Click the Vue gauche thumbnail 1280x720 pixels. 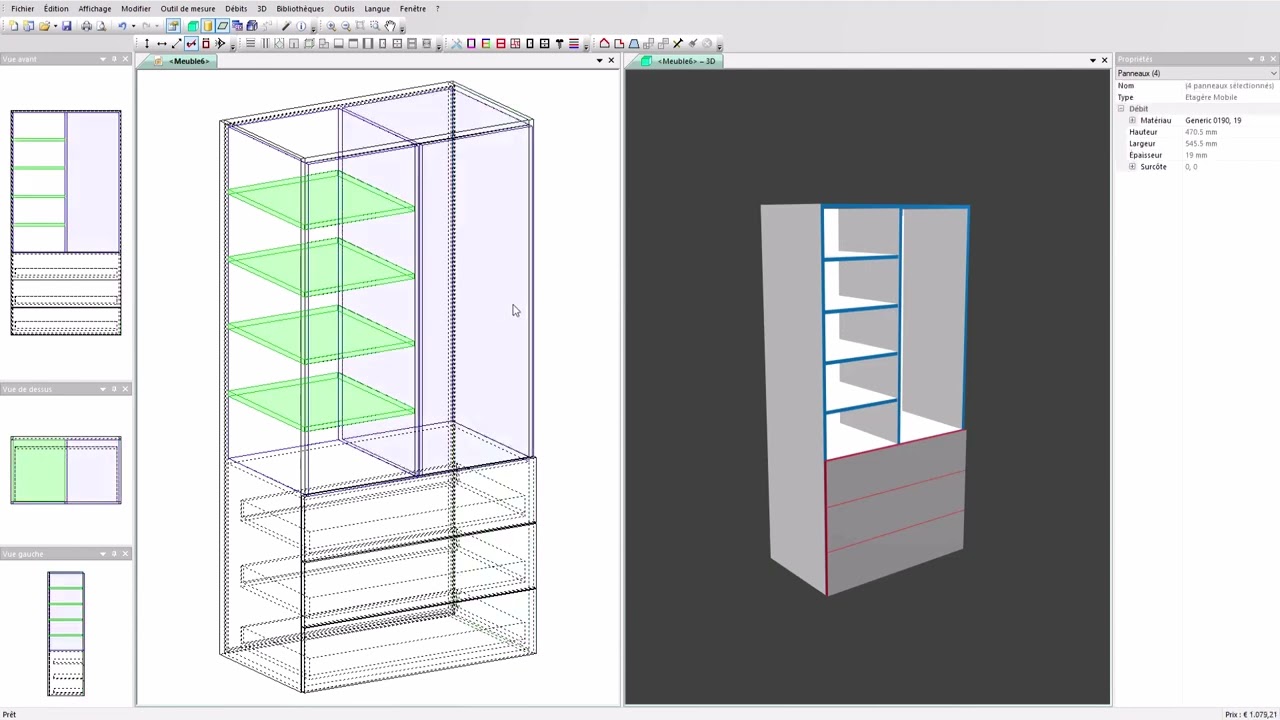66,633
